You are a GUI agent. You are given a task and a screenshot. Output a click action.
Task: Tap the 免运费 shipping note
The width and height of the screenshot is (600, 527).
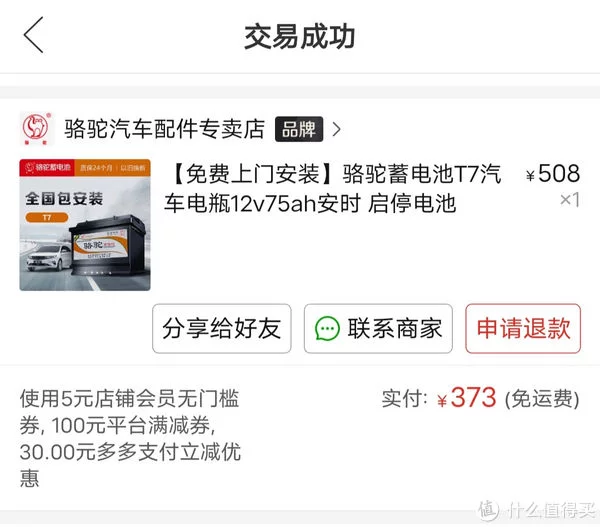[x=542, y=399]
